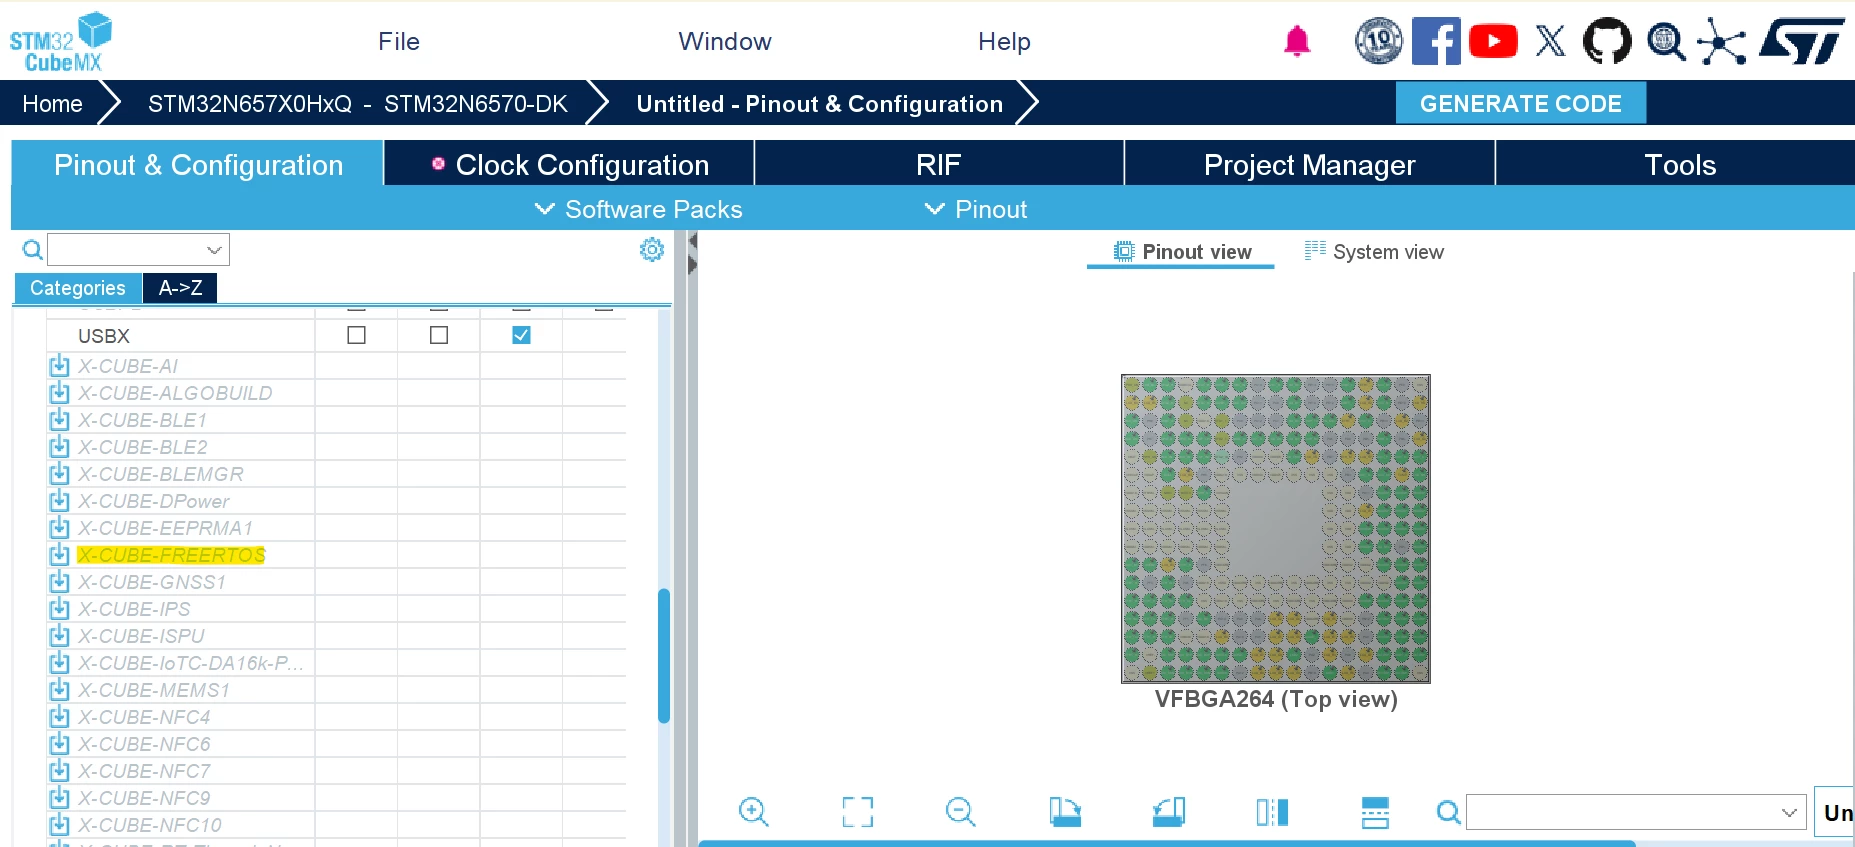Rotate the chip view counter-clockwise

(x=1169, y=812)
